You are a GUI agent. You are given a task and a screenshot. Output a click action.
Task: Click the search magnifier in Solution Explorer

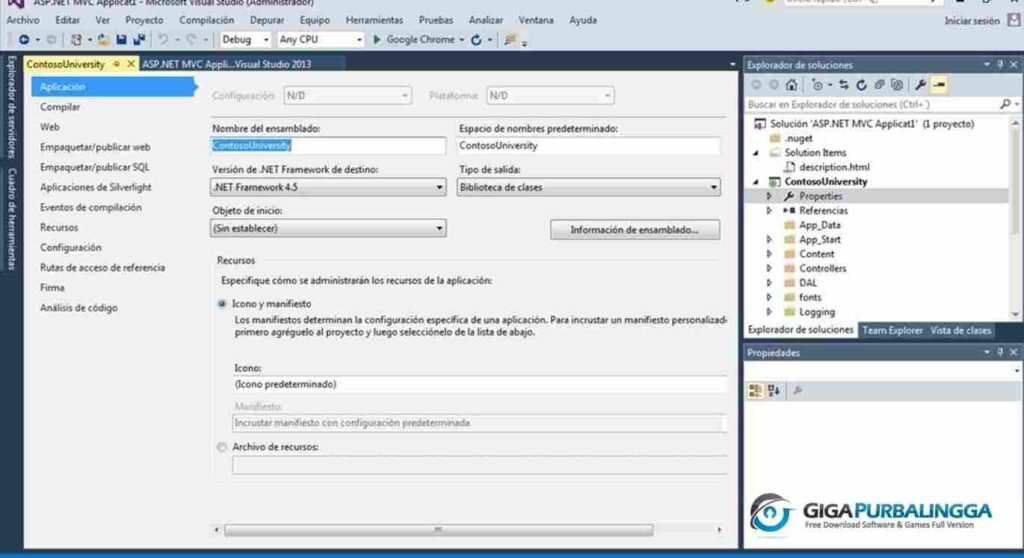click(1005, 104)
